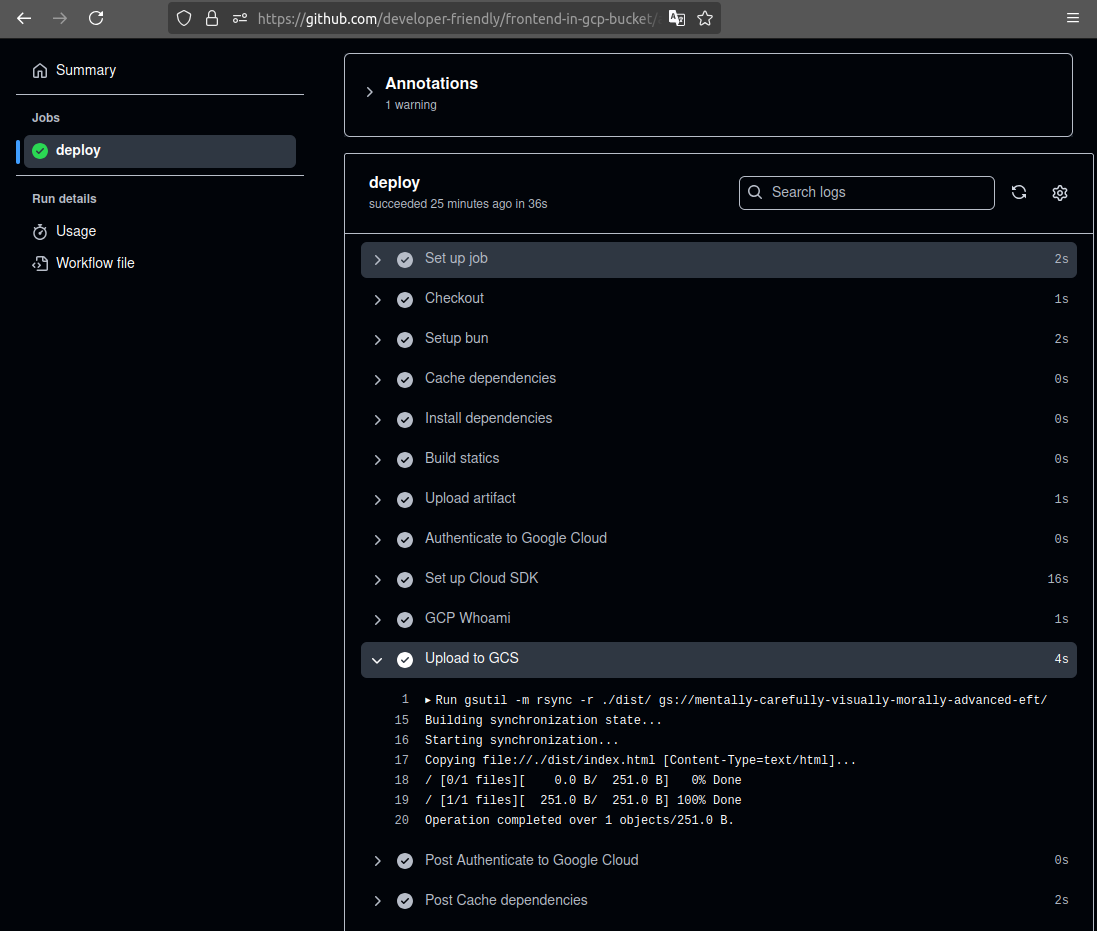The width and height of the screenshot is (1097, 931).
Task: Expand the Build statics step
Action: (378, 460)
